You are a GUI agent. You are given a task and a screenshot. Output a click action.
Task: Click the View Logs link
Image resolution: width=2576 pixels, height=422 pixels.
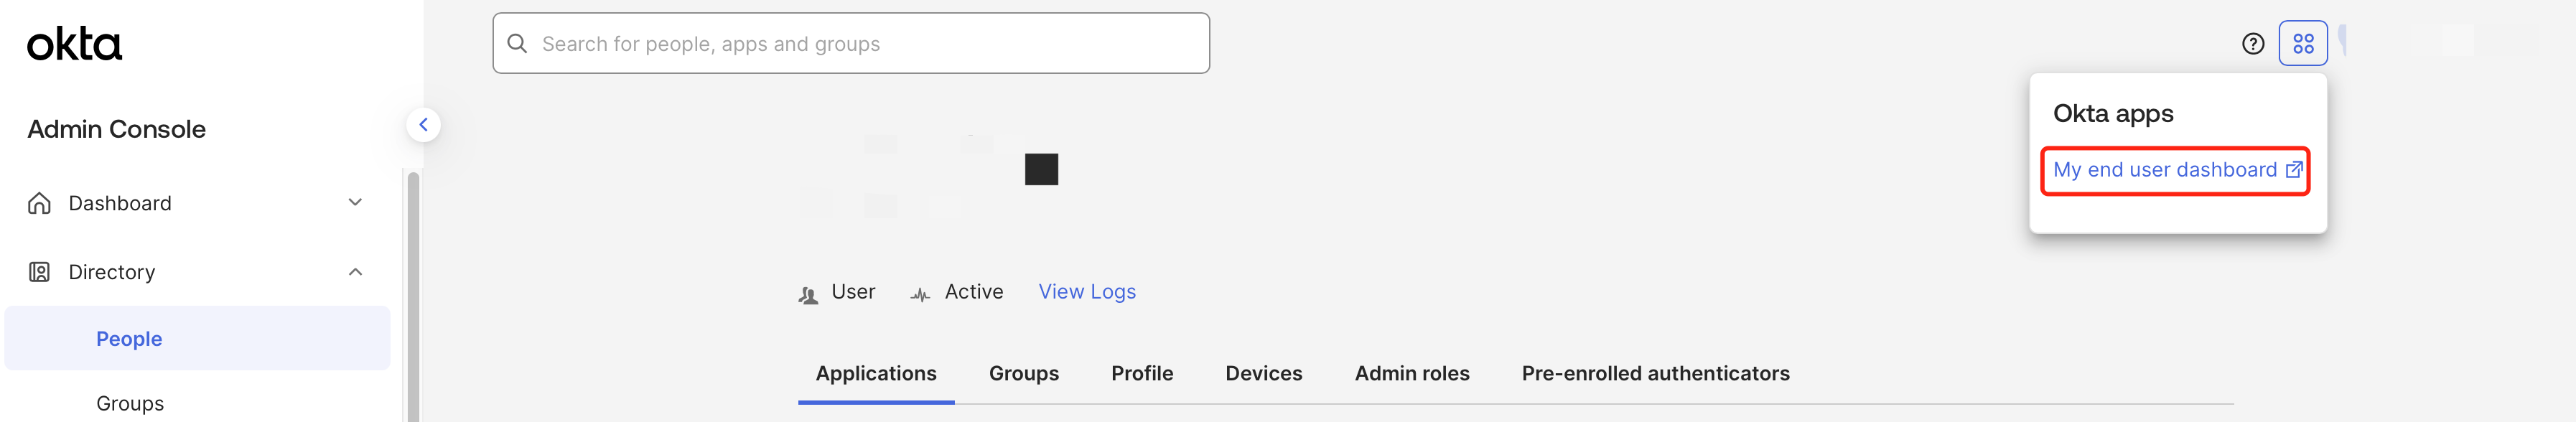1087,292
